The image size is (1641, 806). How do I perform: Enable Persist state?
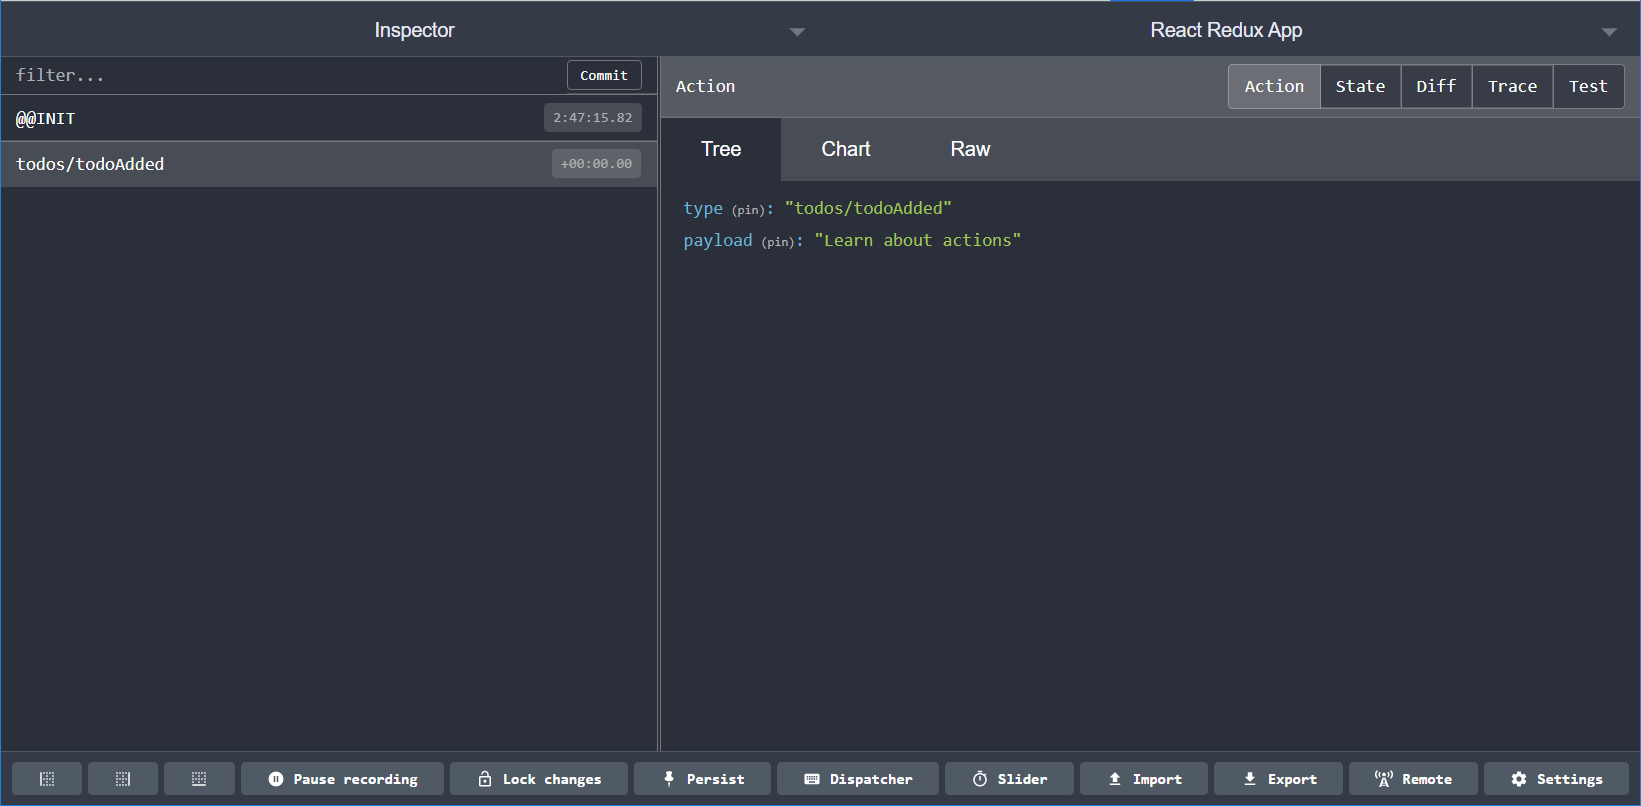[702, 779]
